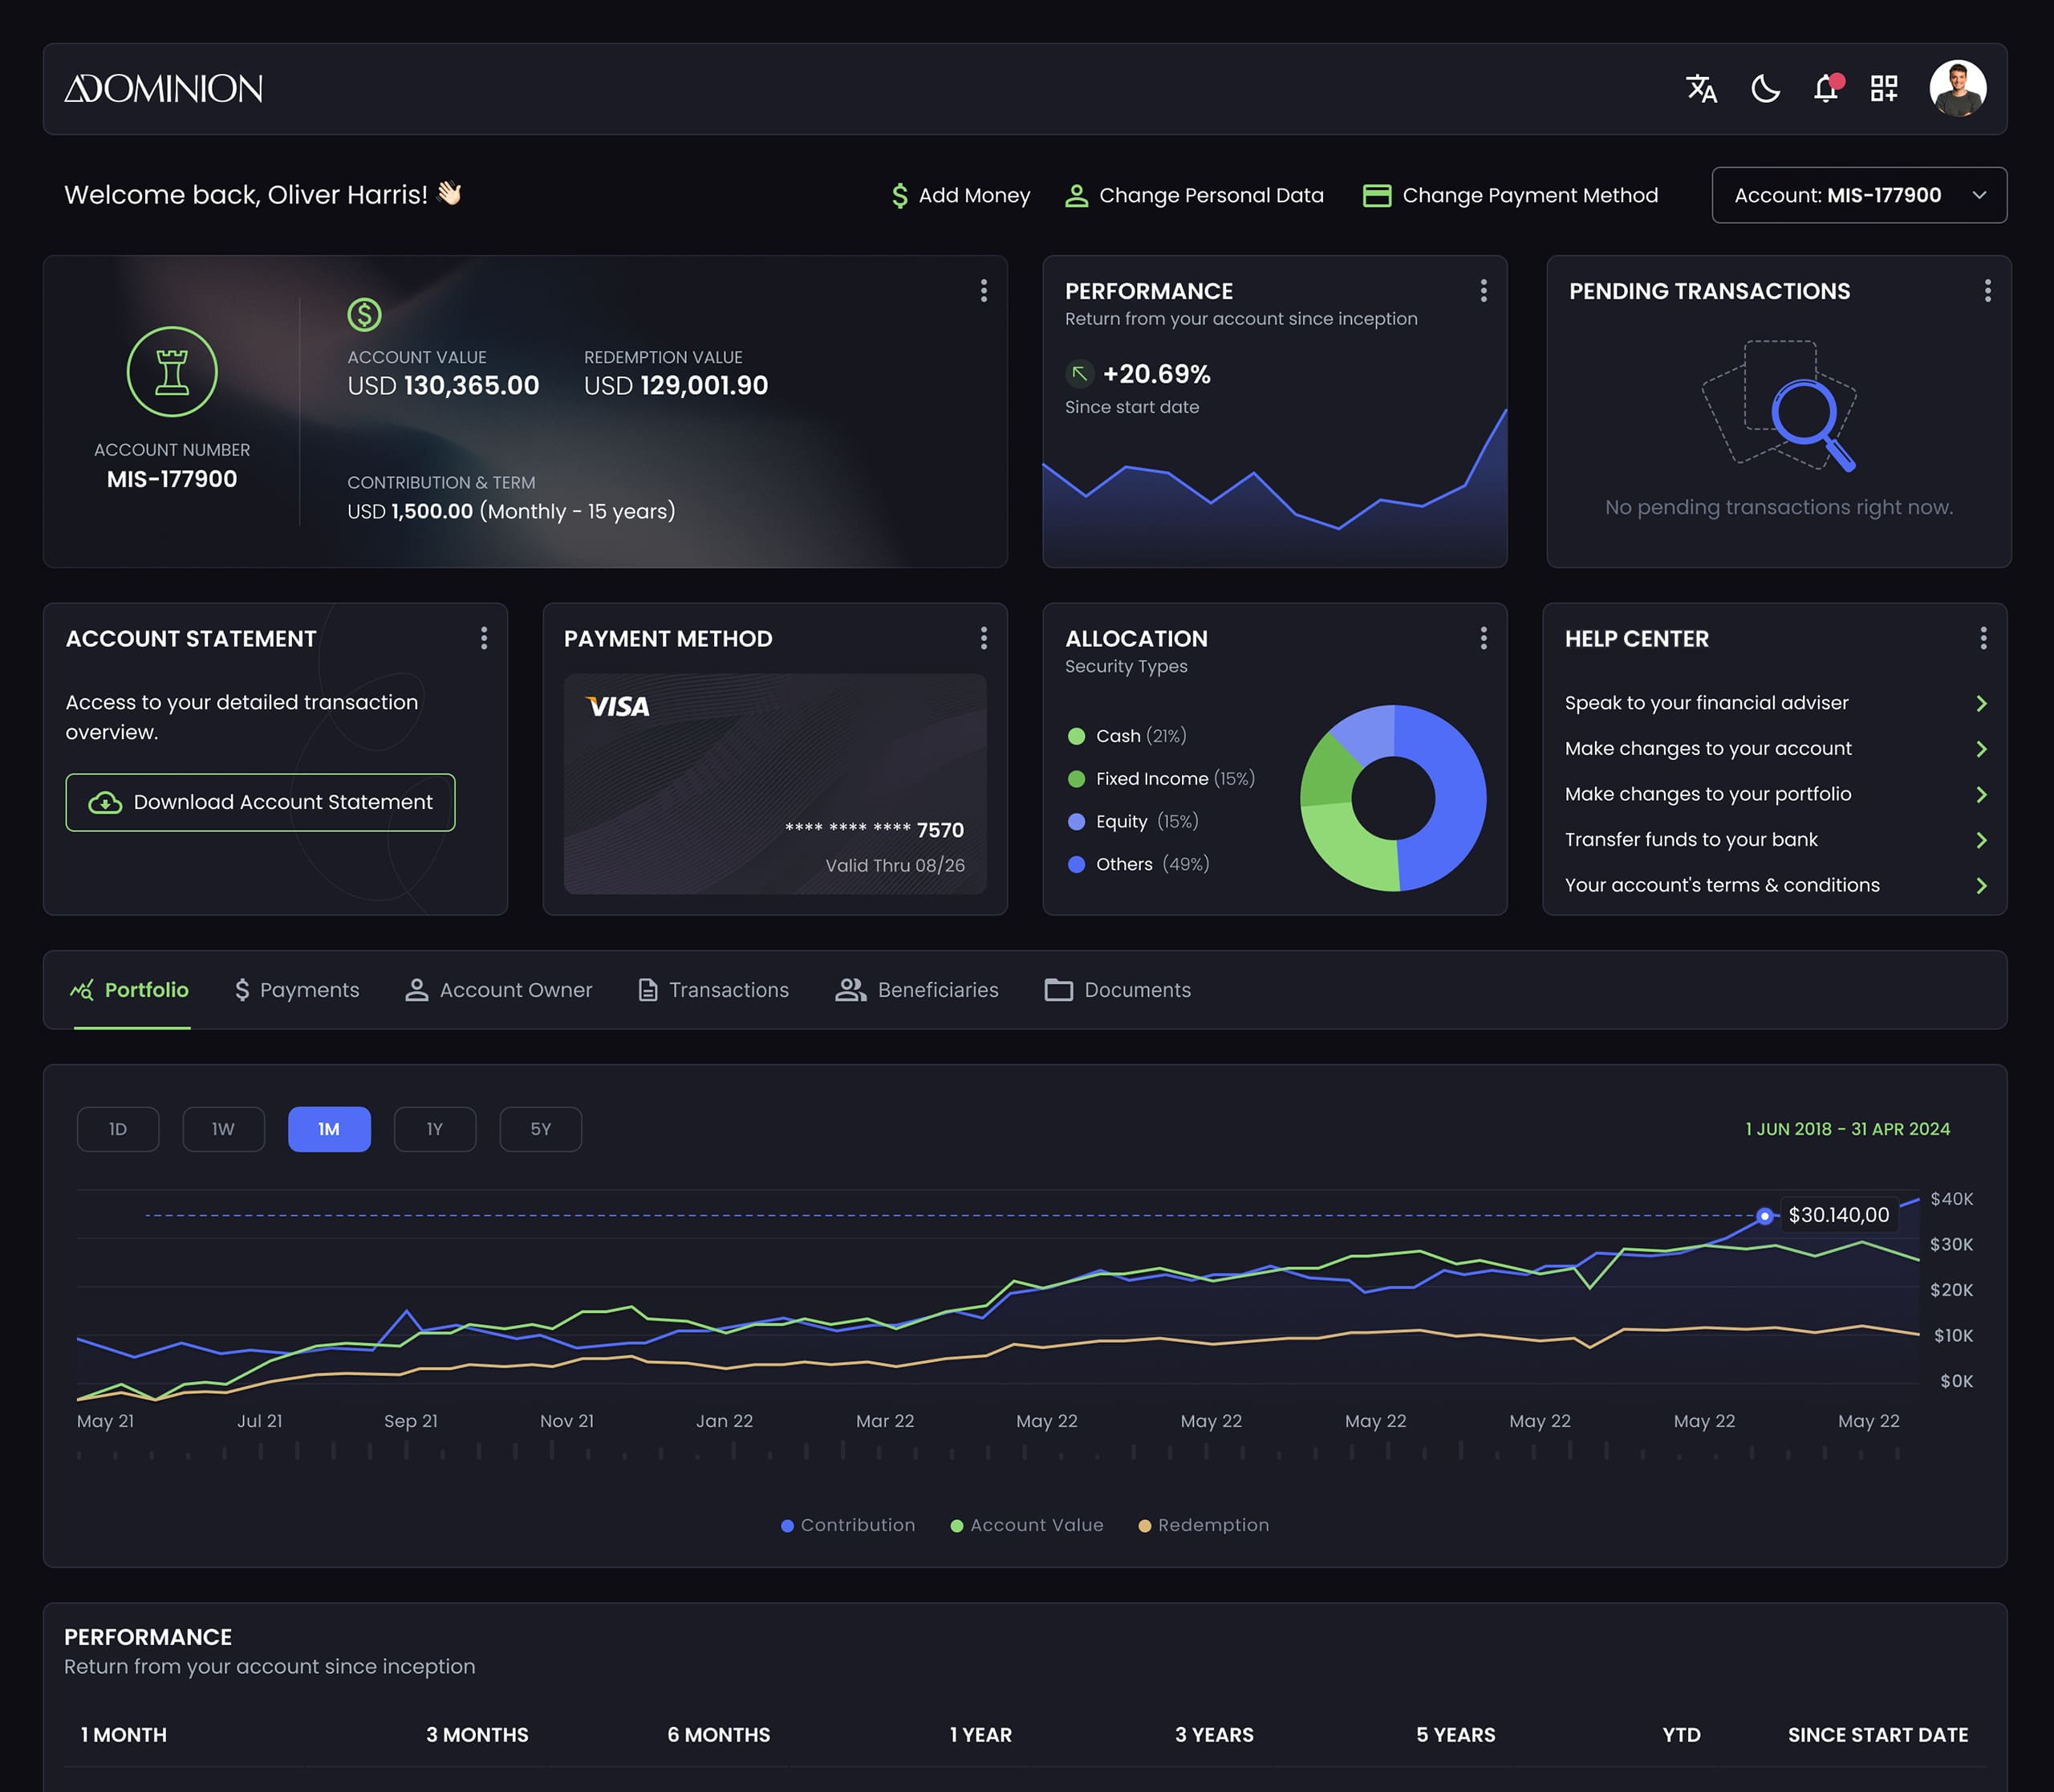Viewport: 2054px width, 1792px height.
Task: Click the Visa card thumbnail
Action: (x=775, y=783)
